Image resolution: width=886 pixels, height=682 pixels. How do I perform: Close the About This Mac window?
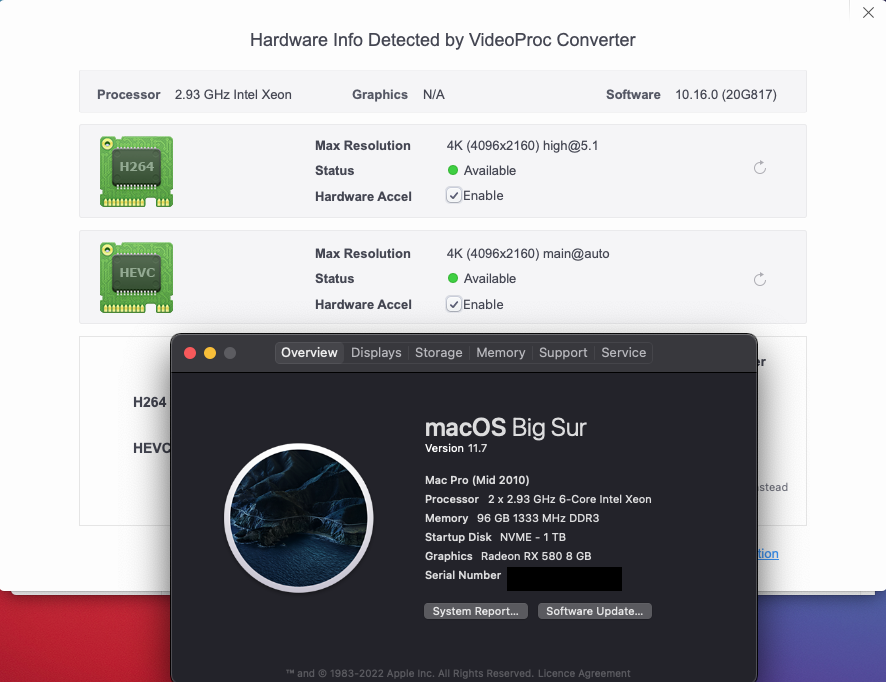click(x=190, y=353)
